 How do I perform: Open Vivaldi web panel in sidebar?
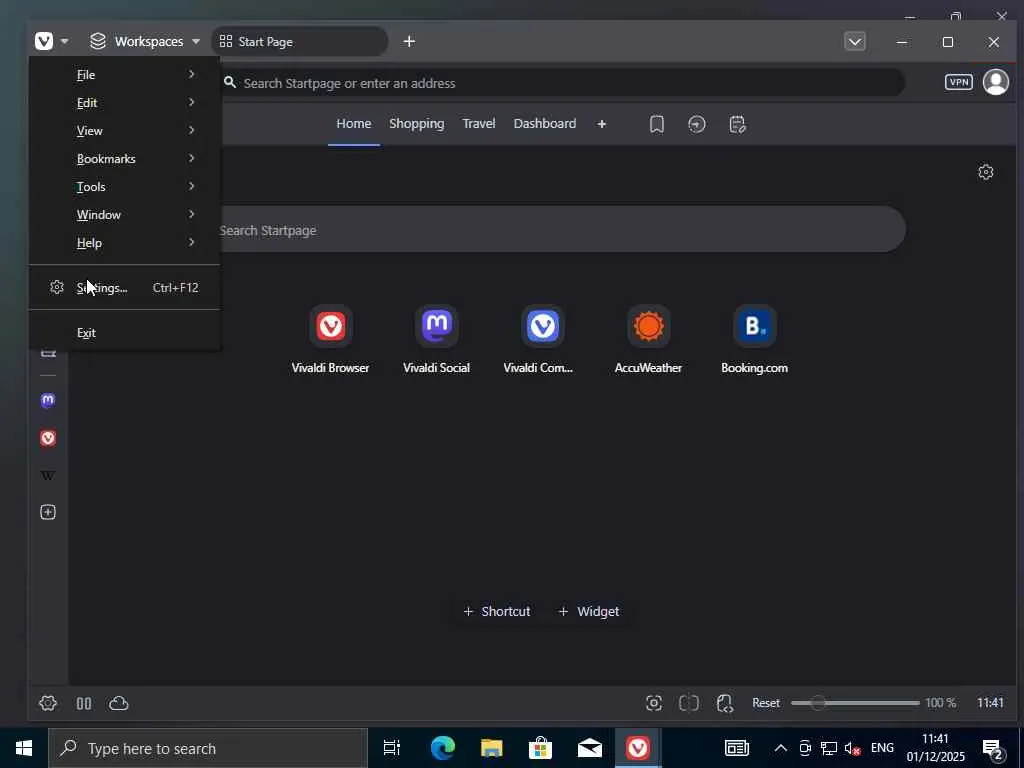coord(48,438)
